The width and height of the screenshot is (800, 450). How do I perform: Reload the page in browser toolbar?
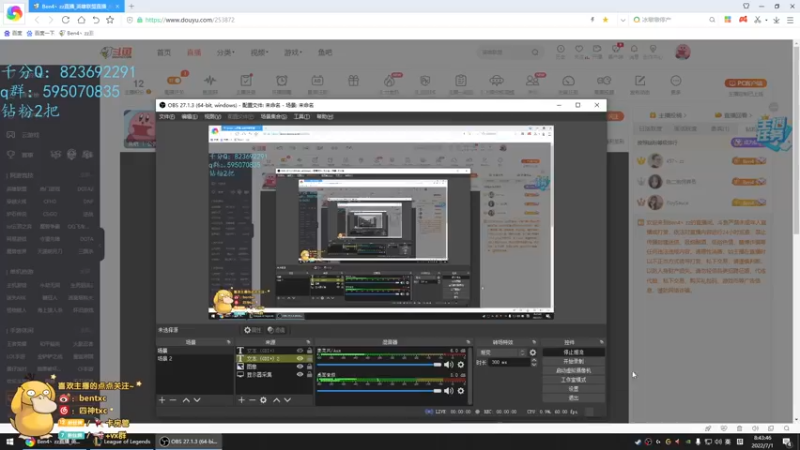pyautogui.click(x=65, y=20)
